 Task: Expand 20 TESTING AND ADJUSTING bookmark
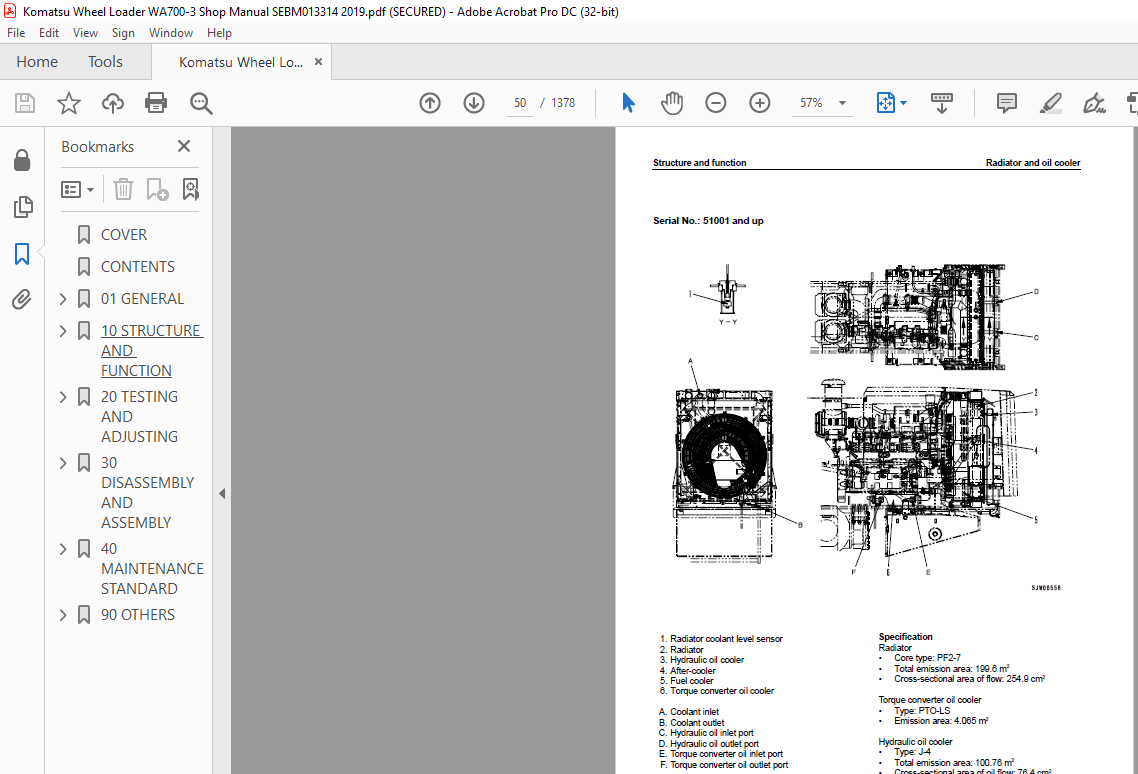tap(63, 397)
